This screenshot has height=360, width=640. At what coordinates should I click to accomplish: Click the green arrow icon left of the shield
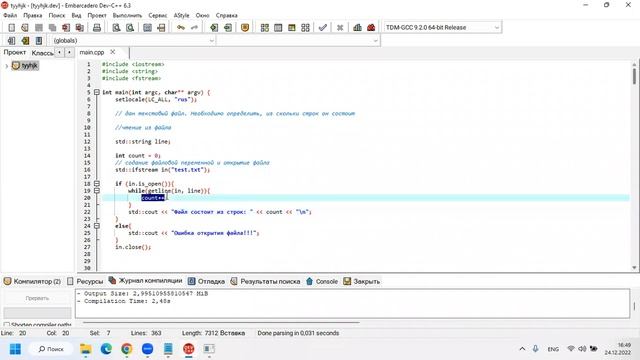point(228,28)
